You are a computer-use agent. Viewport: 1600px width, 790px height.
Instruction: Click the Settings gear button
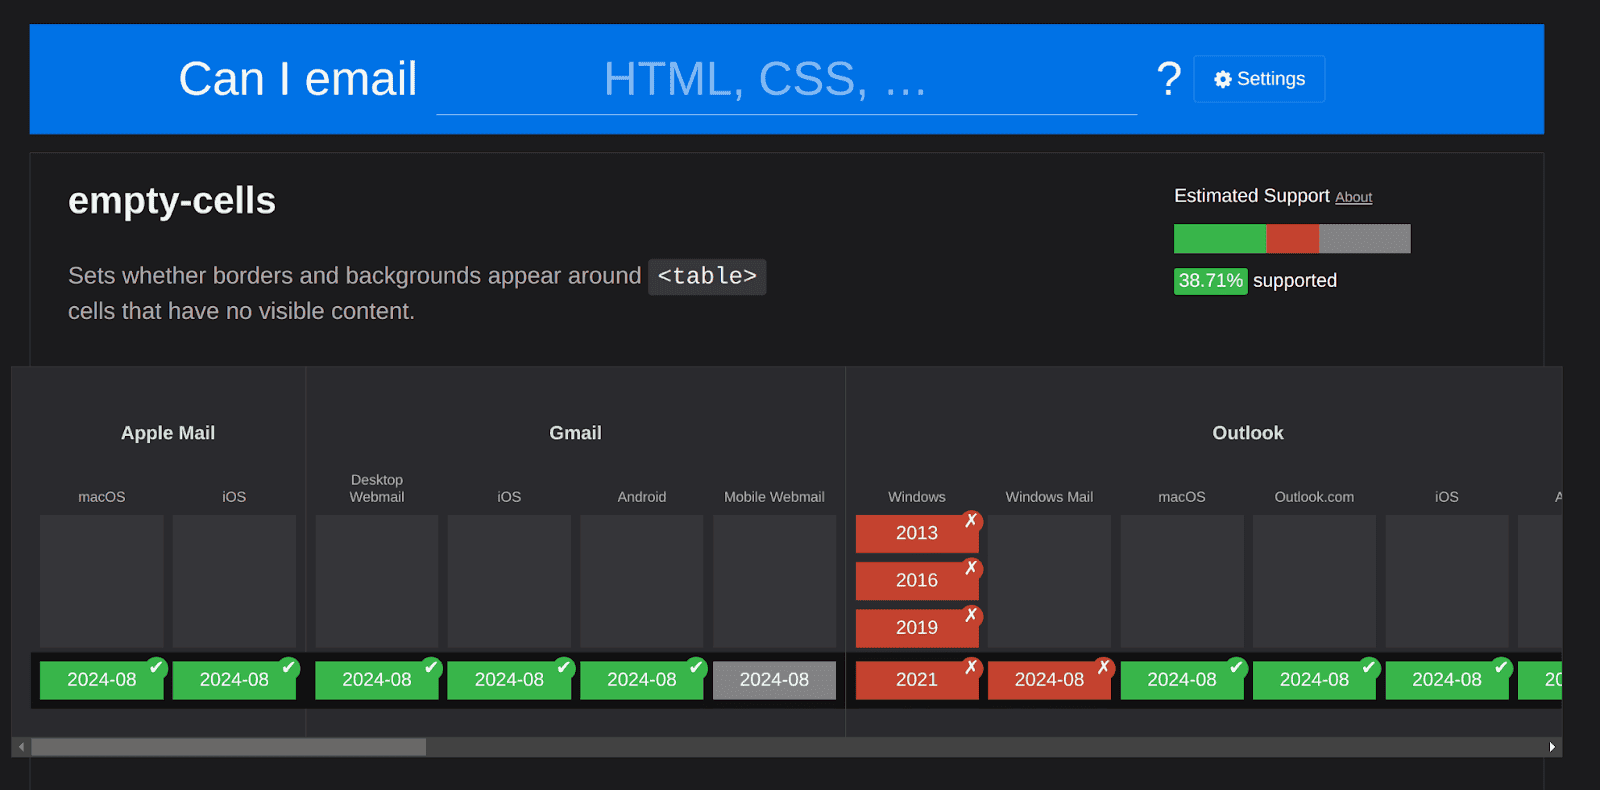pos(1259,79)
